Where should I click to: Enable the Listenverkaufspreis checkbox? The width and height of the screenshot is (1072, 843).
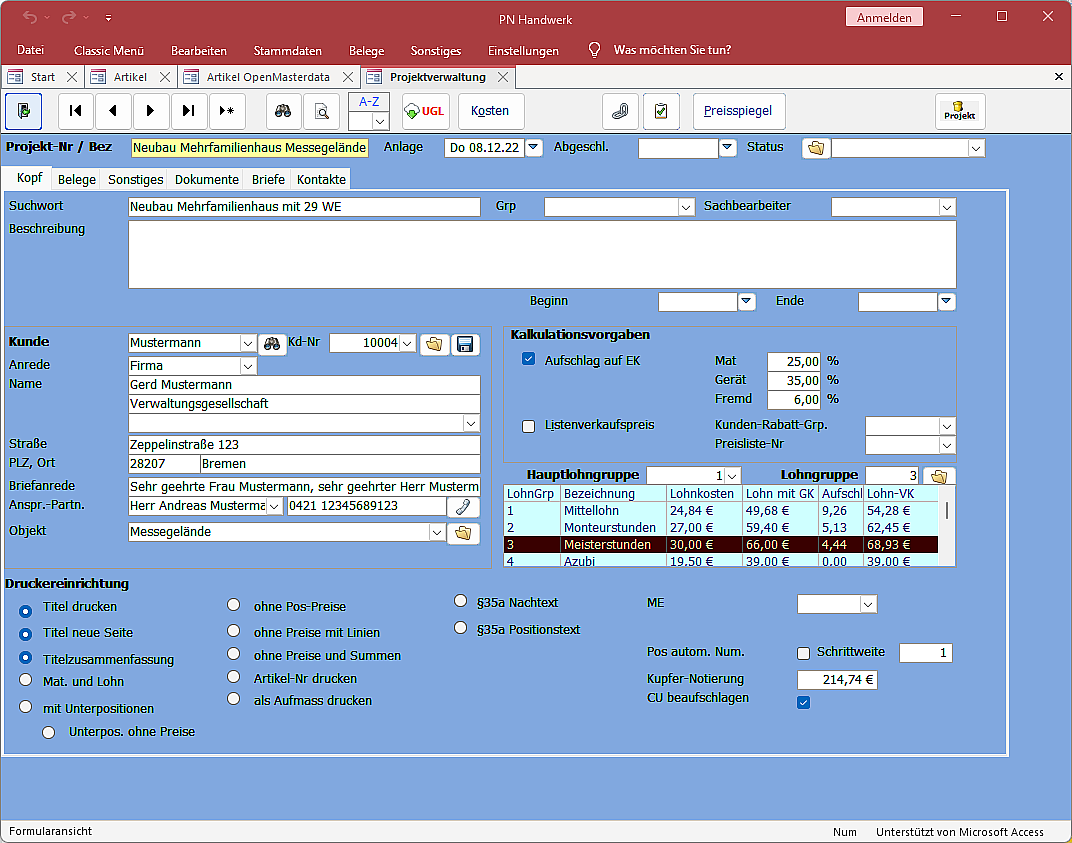pyautogui.click(x=529, y=426)
